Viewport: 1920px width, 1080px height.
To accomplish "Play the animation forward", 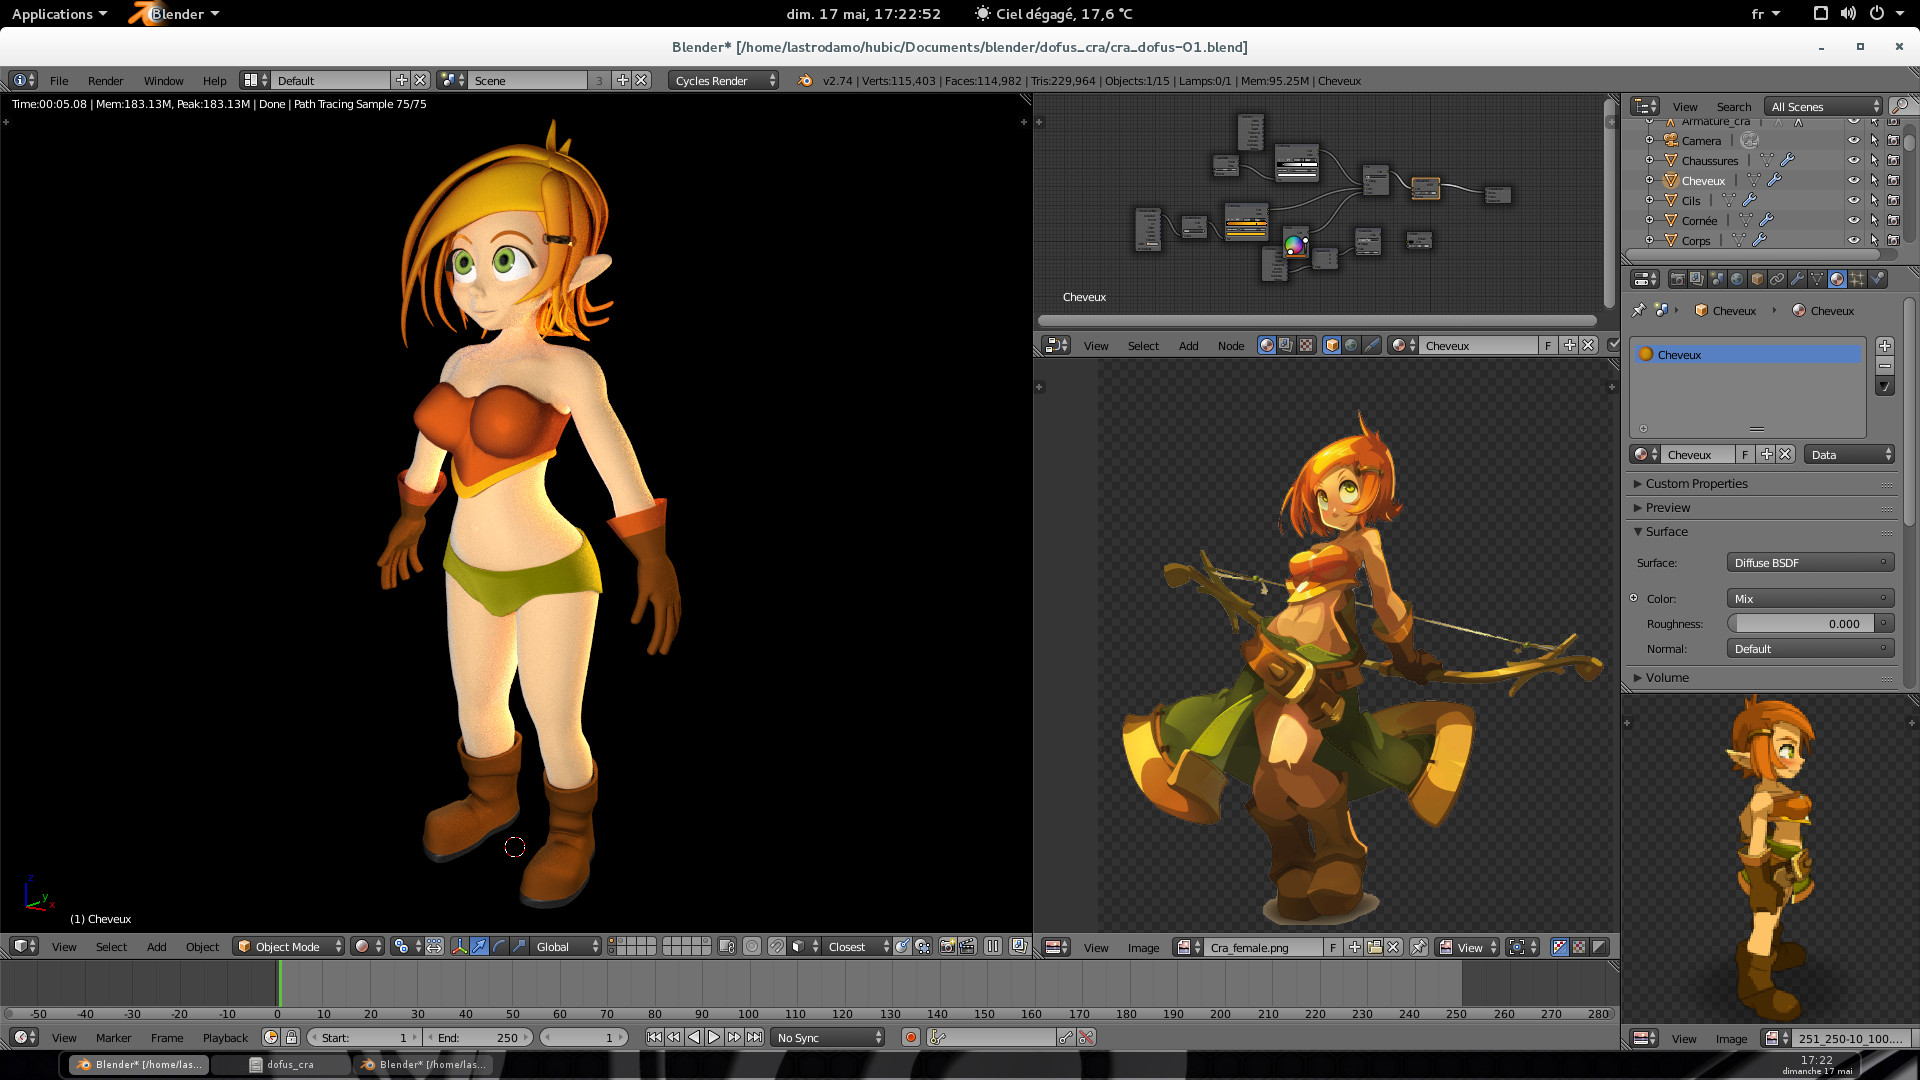I will [x=714, y=1038].
